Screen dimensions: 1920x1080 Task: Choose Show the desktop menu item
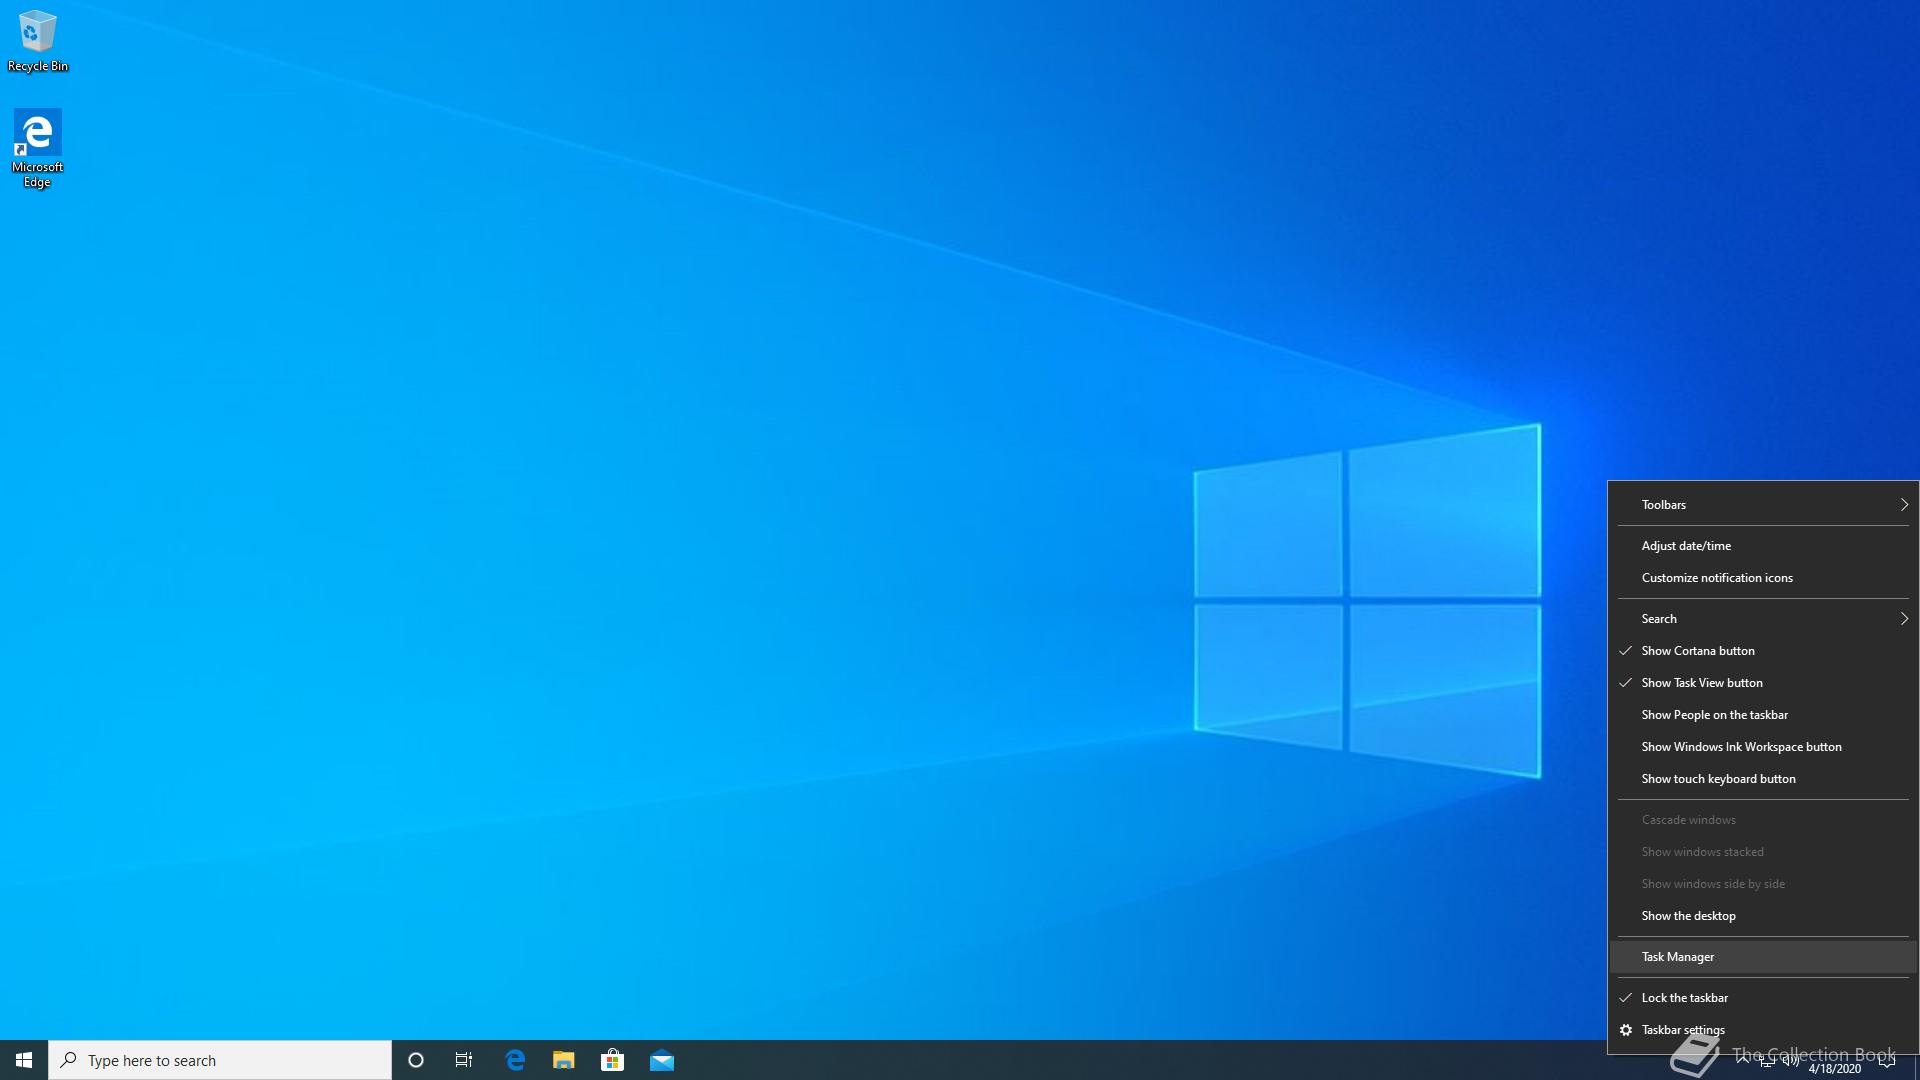(x=1763, y=916)
